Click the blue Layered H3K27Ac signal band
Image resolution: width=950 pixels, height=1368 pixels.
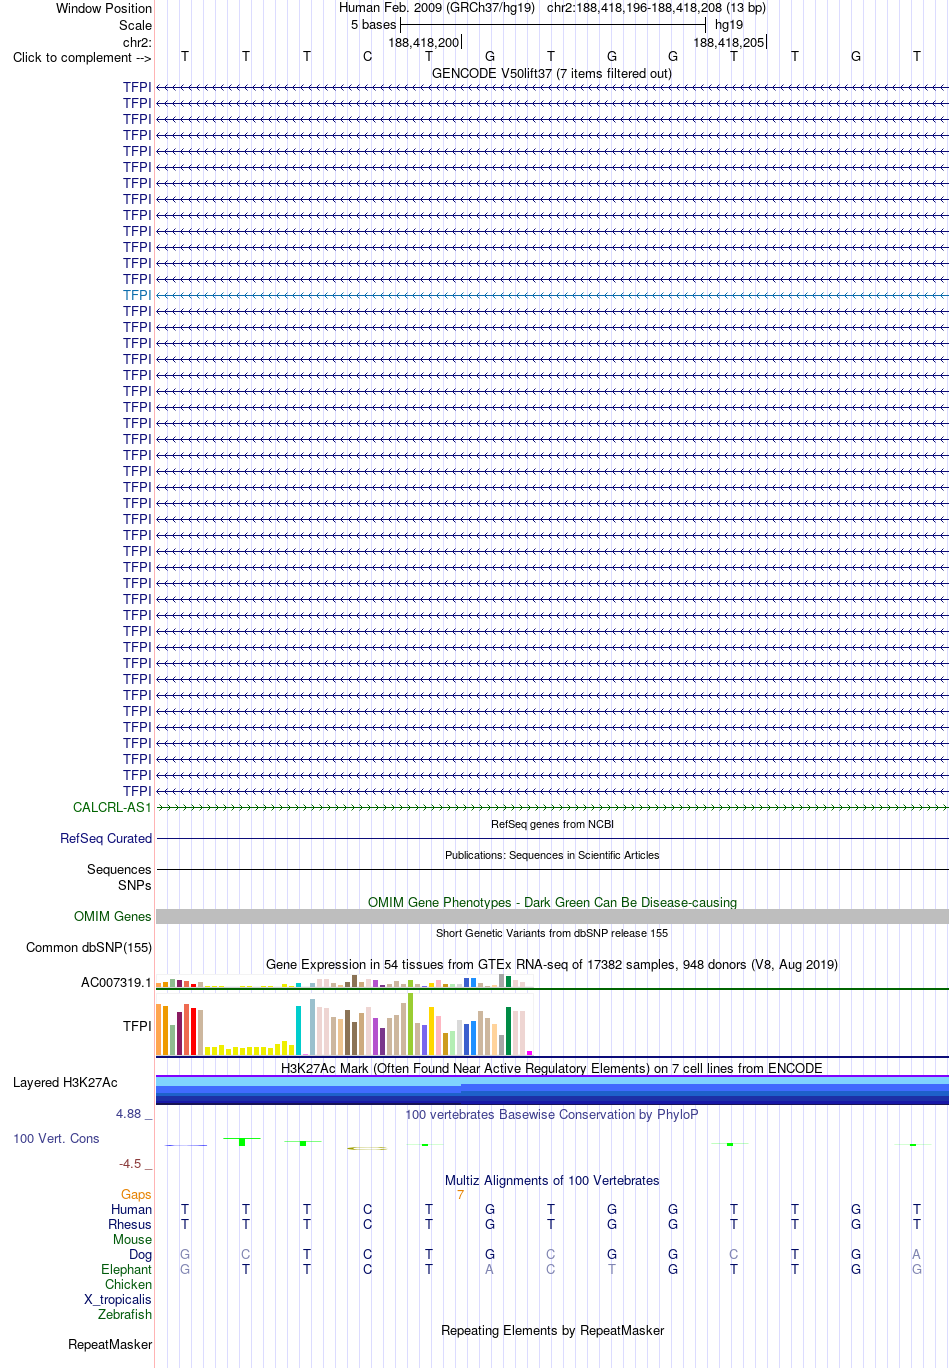click(552, 1090)
